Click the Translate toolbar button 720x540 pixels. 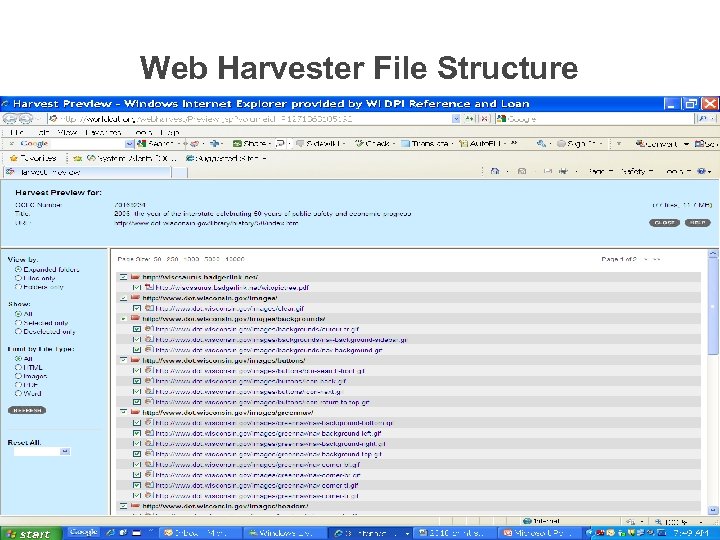pyautogui.click(x=425, y=144)
